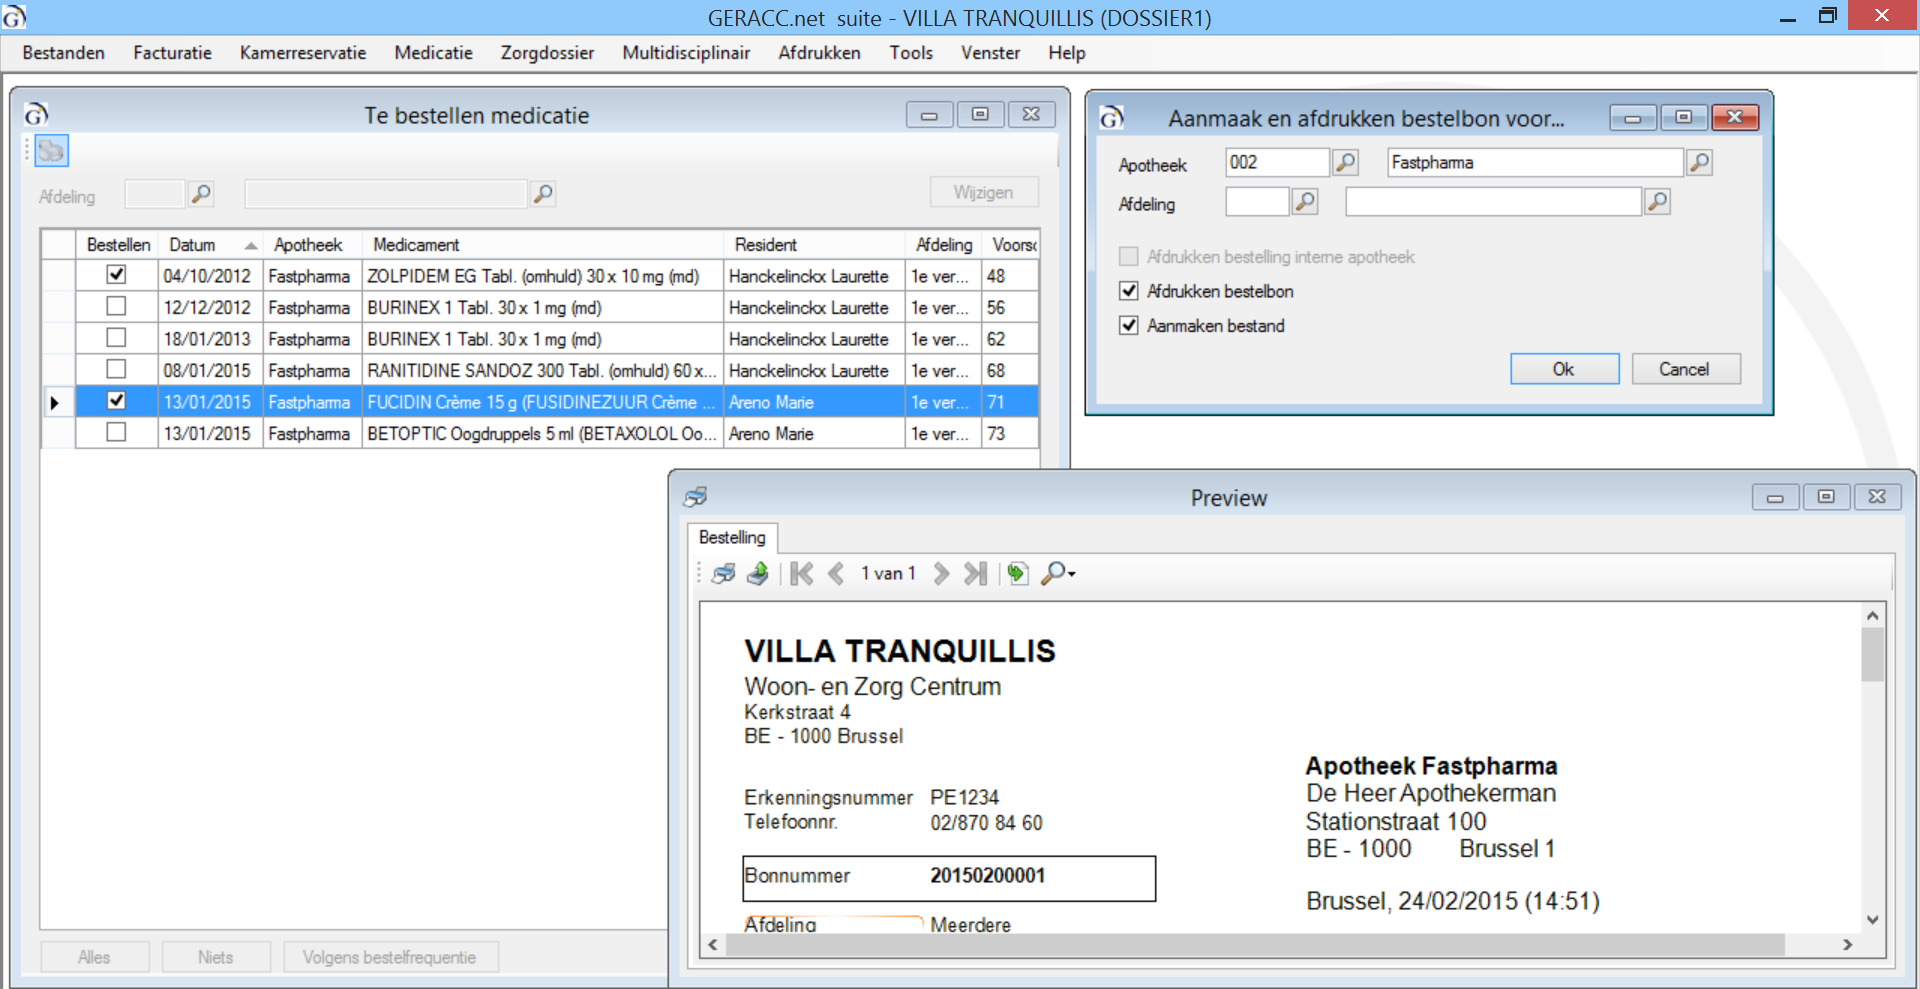Viewport: 1920px width, 989px height.
Task: Open the zoom magnifier in Preview toolbar
Action: tap(1053, 573)
